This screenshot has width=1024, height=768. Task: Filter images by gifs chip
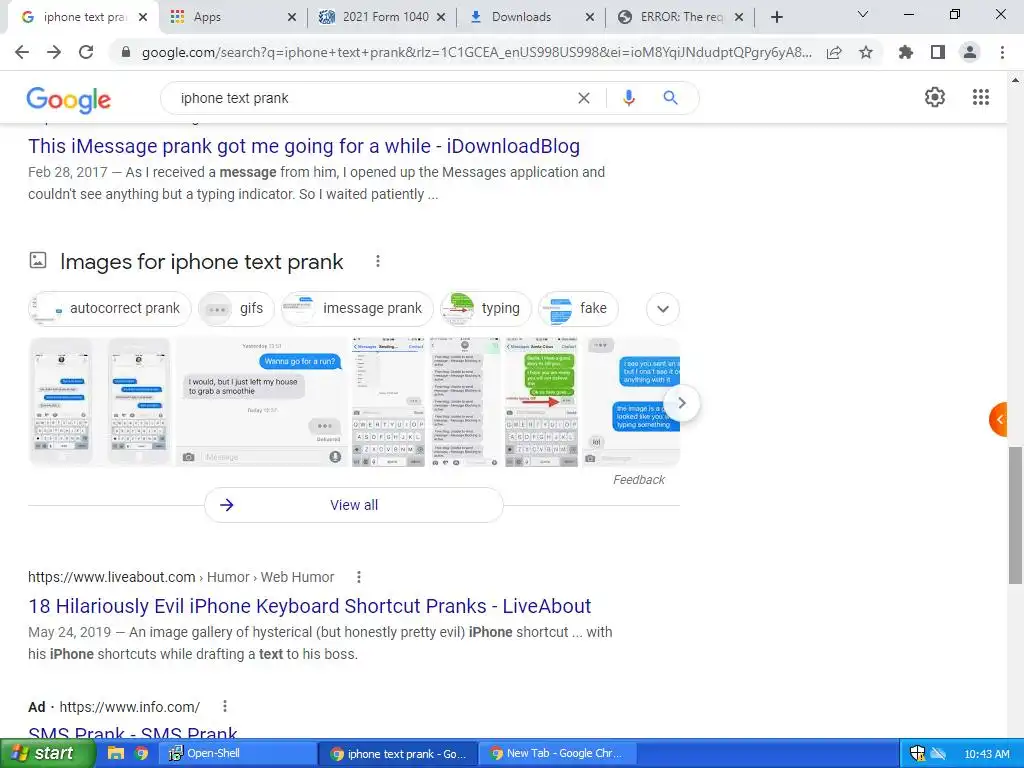236,308
